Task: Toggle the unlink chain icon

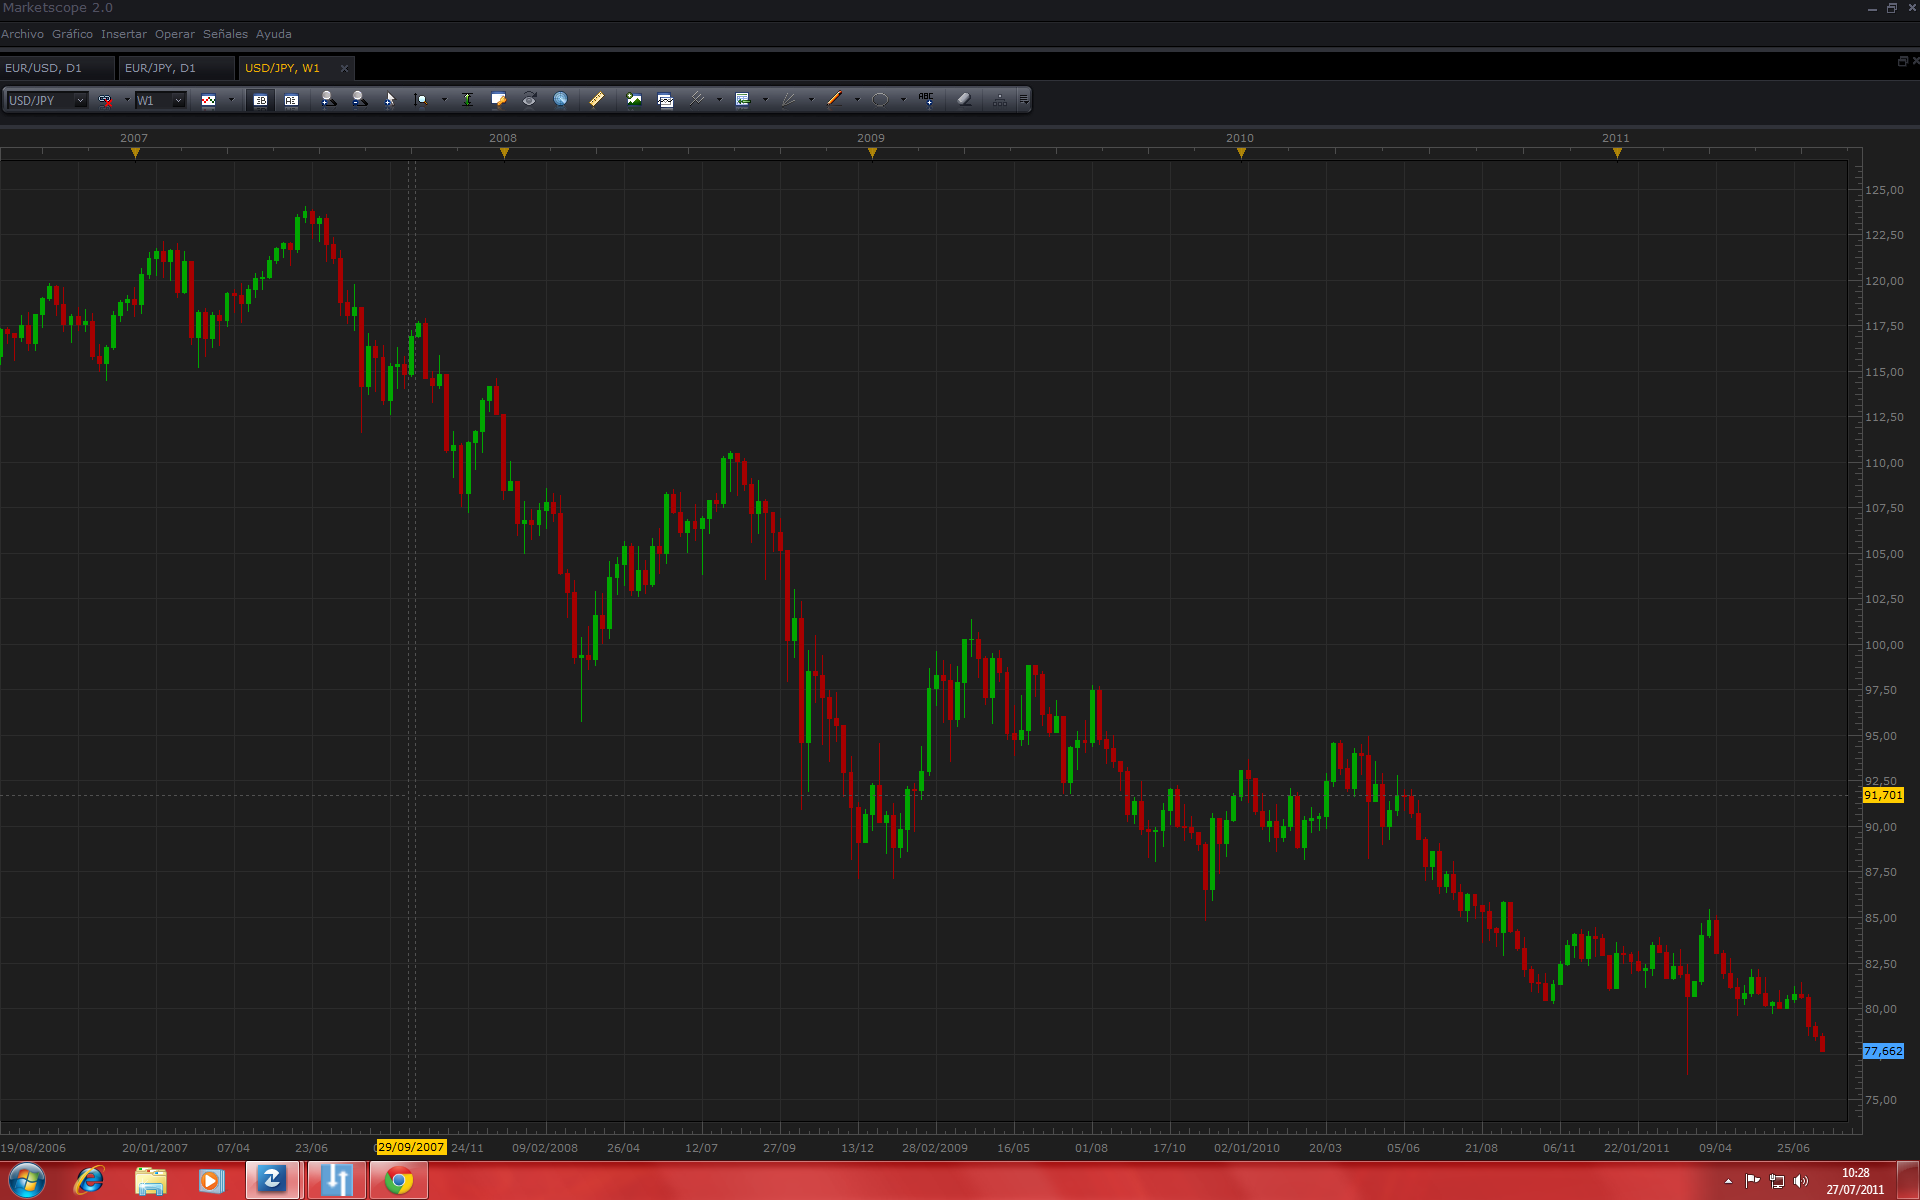Action: click(105, 100)
